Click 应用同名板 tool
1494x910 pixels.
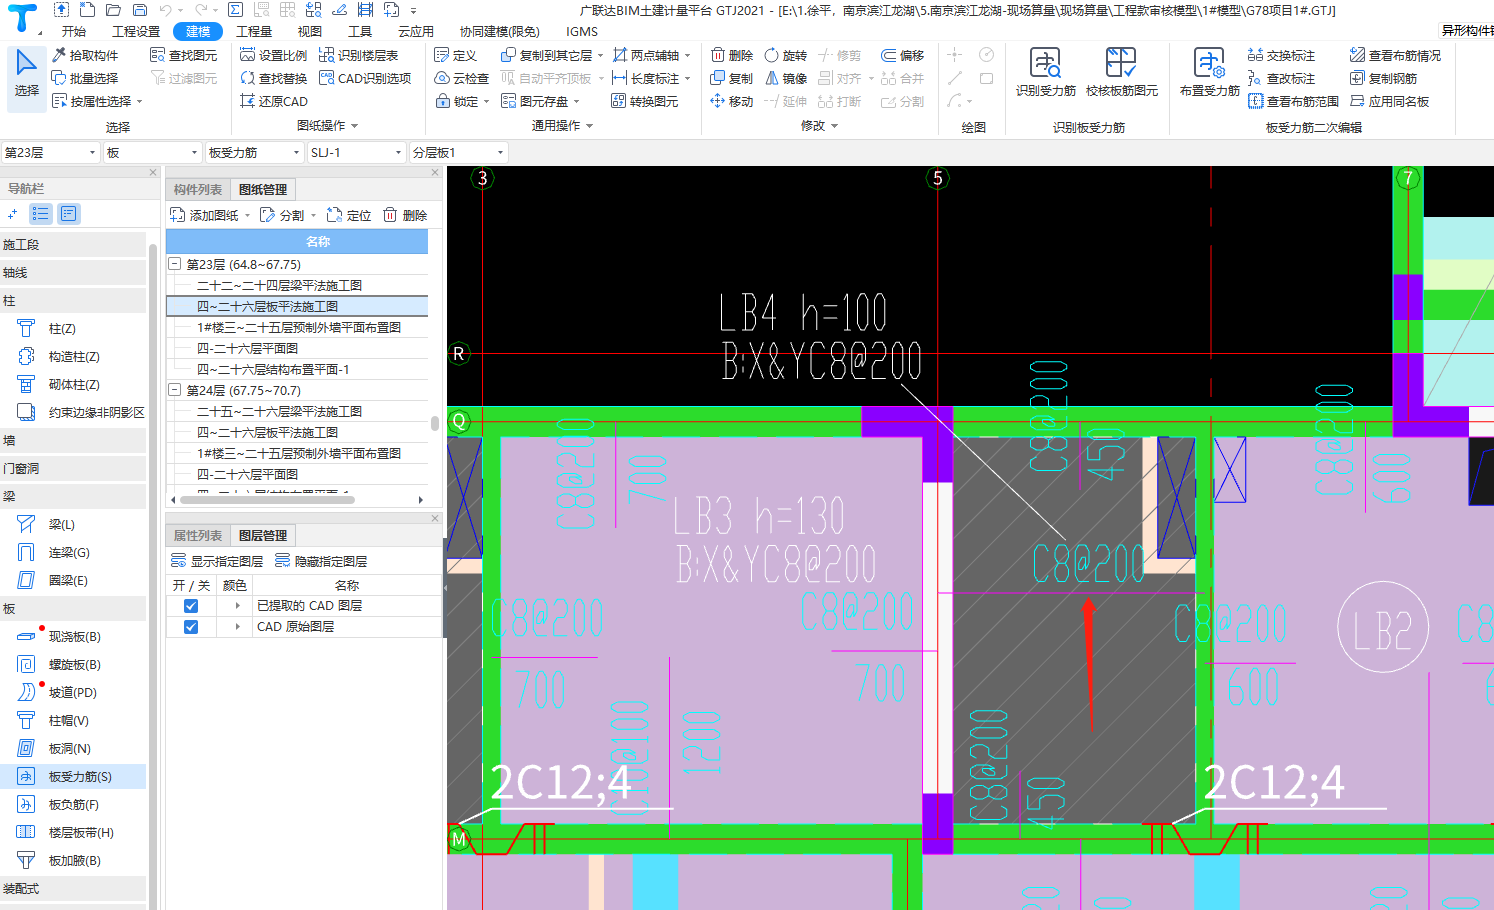pos(1390,101)
